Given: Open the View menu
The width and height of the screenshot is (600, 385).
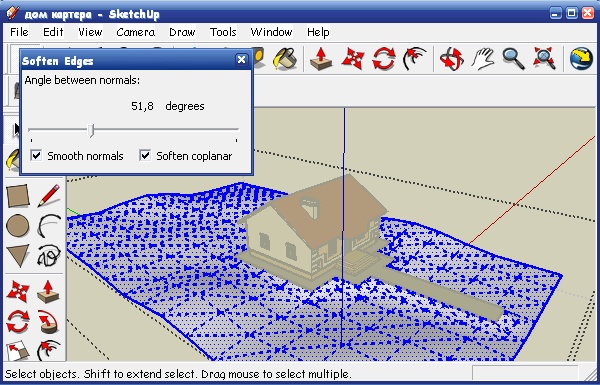Looking at the screenshot, I should point(90,32).
